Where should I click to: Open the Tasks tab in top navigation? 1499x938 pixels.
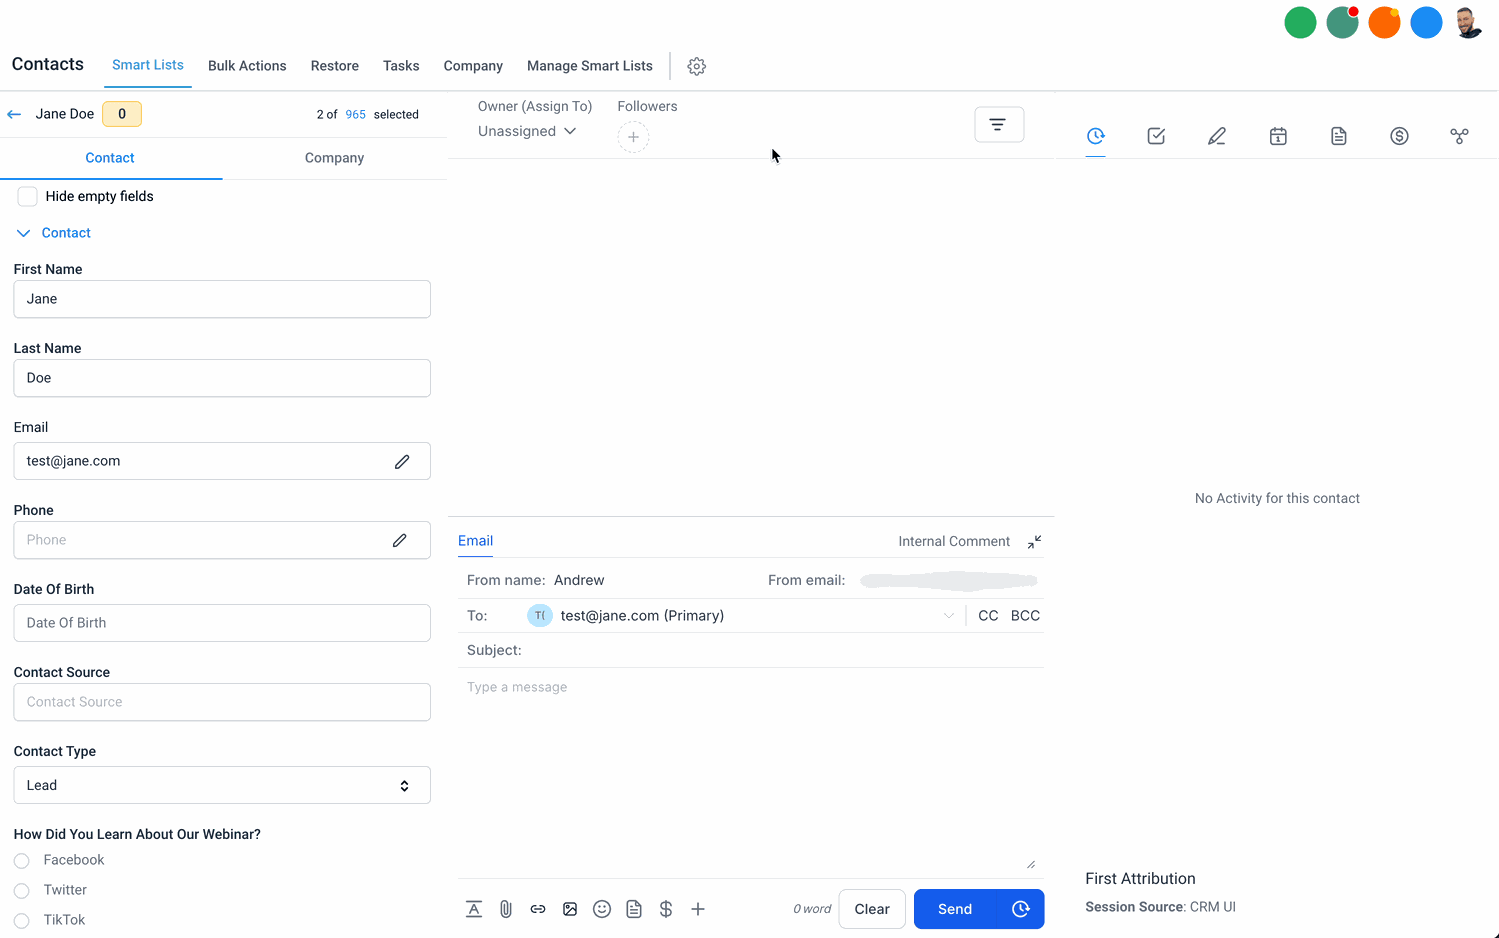[x=401, y=66]
